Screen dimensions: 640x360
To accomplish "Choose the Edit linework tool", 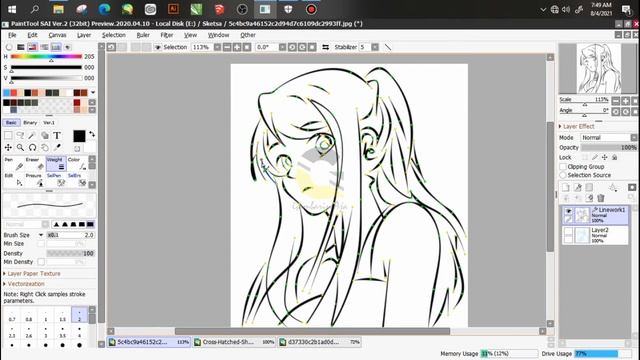I will click(x=13, y=180).
